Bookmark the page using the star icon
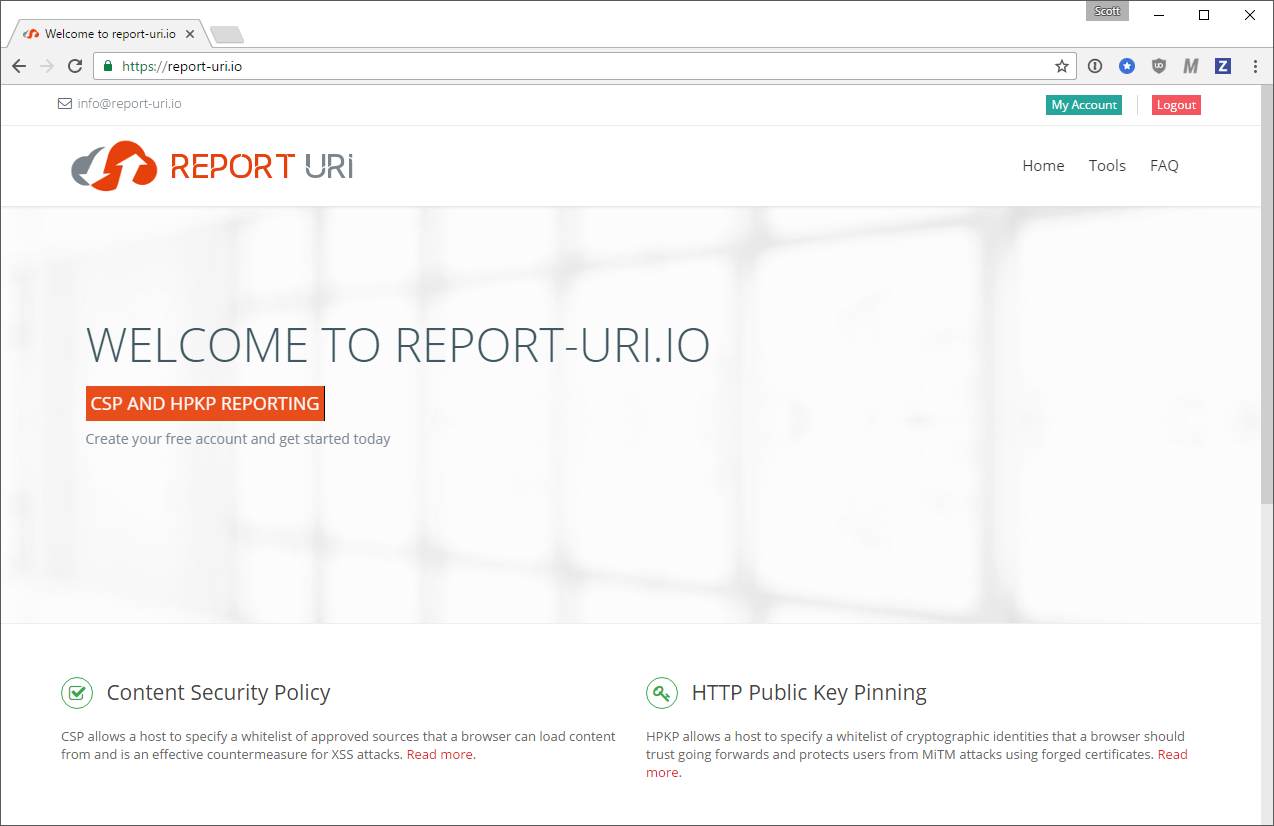Viewport: 1274px width, 826px height. pos(1061,66)
